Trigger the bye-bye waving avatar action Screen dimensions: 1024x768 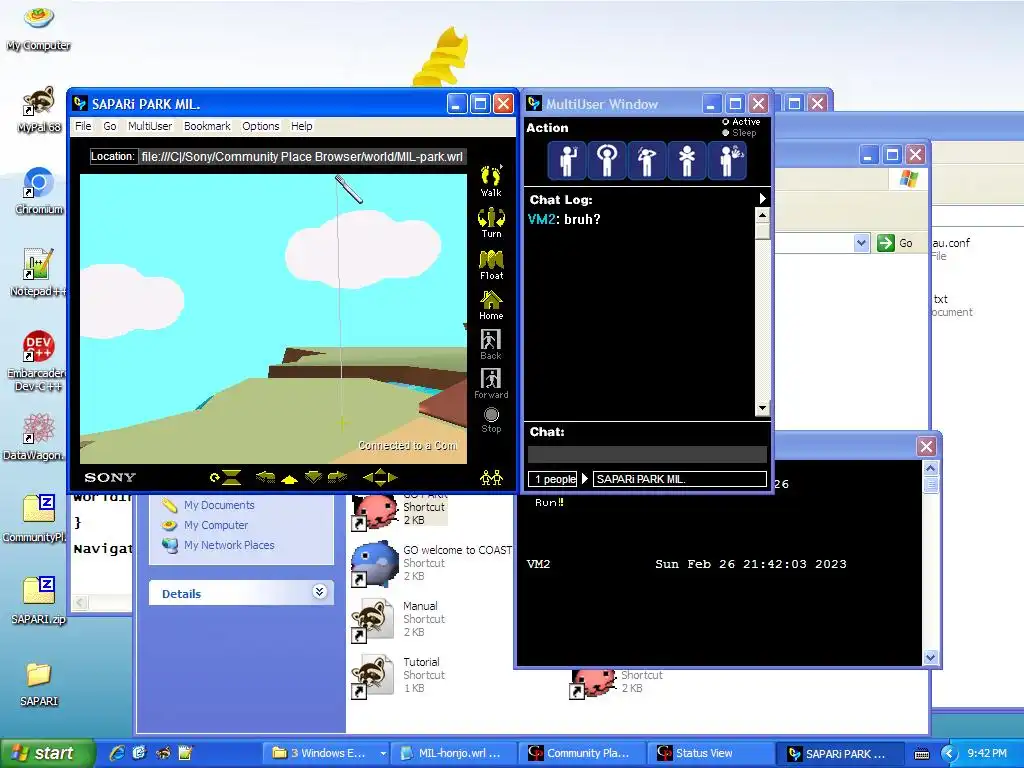coord(728,160)
